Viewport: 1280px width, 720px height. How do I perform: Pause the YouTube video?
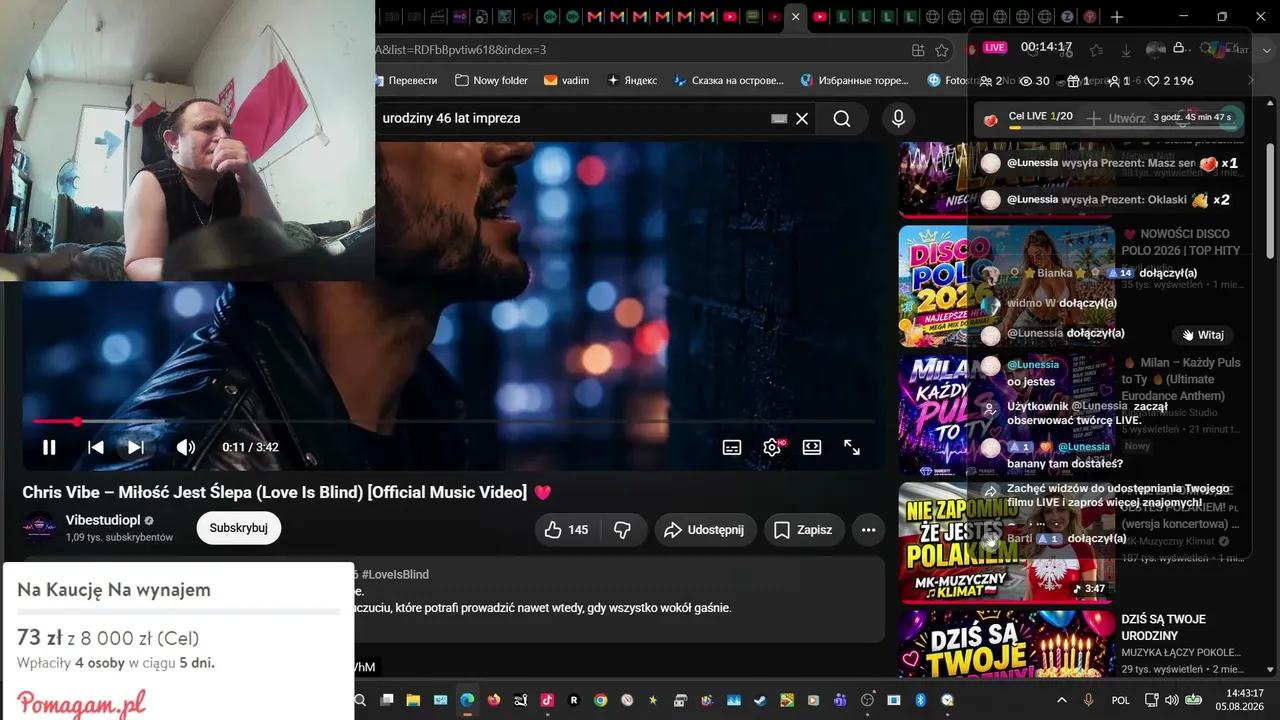49,447
